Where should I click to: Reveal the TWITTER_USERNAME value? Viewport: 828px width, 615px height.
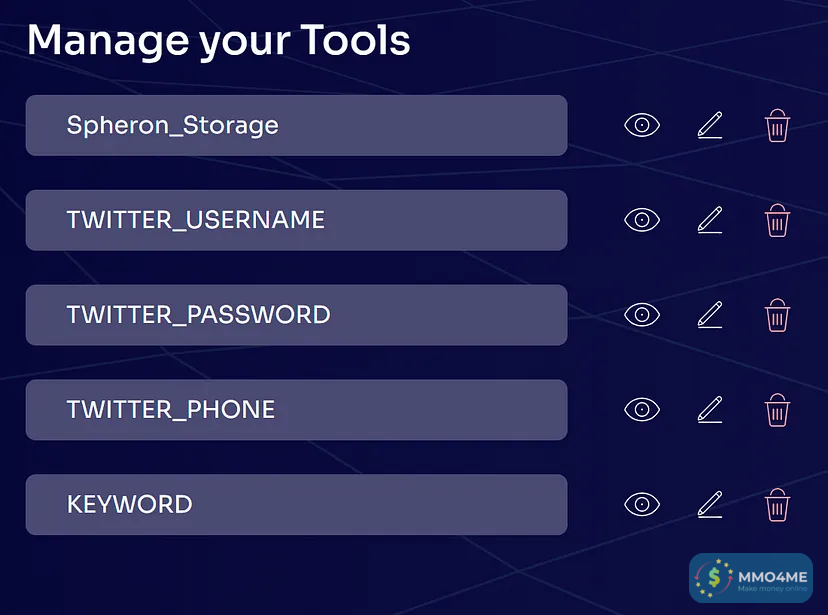pos(642,220)
